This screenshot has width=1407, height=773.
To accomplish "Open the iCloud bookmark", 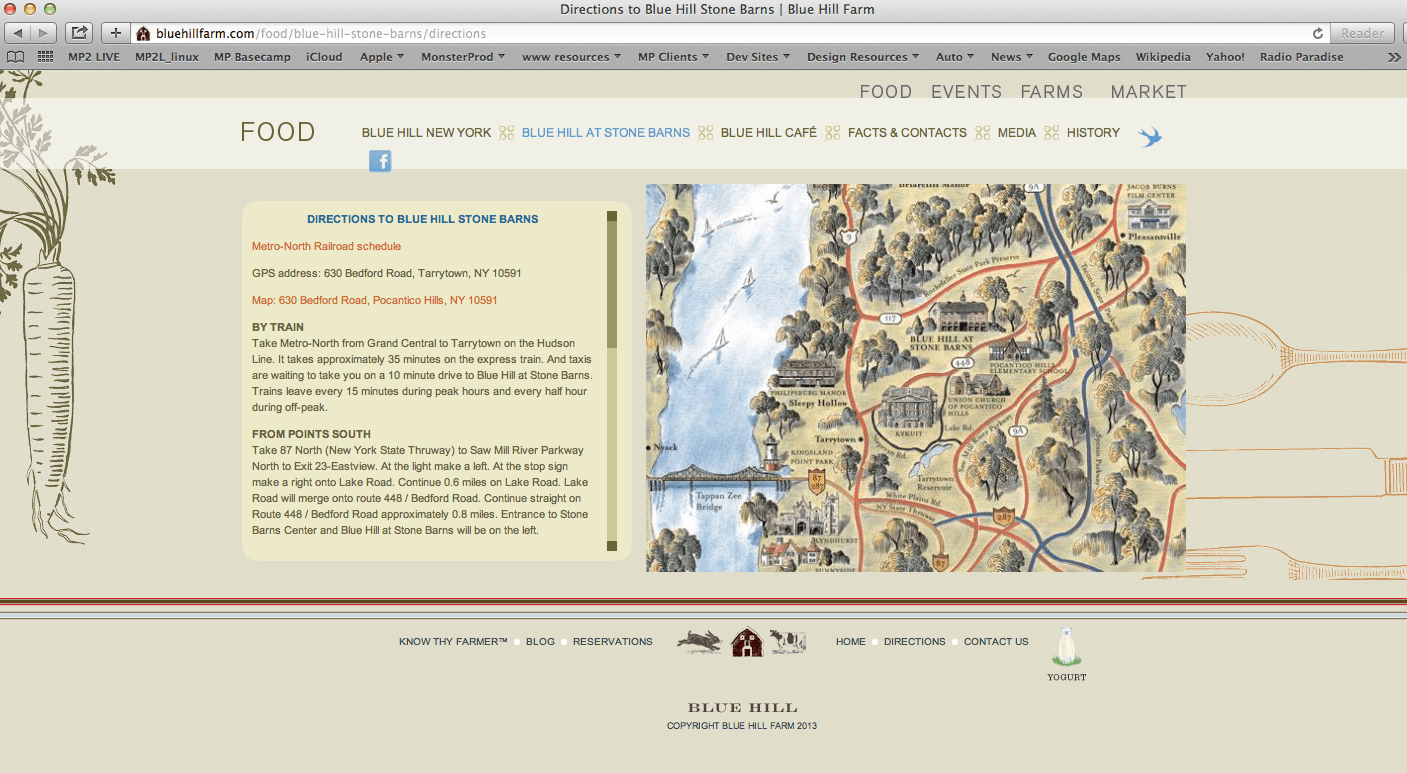I will (324, 57).
